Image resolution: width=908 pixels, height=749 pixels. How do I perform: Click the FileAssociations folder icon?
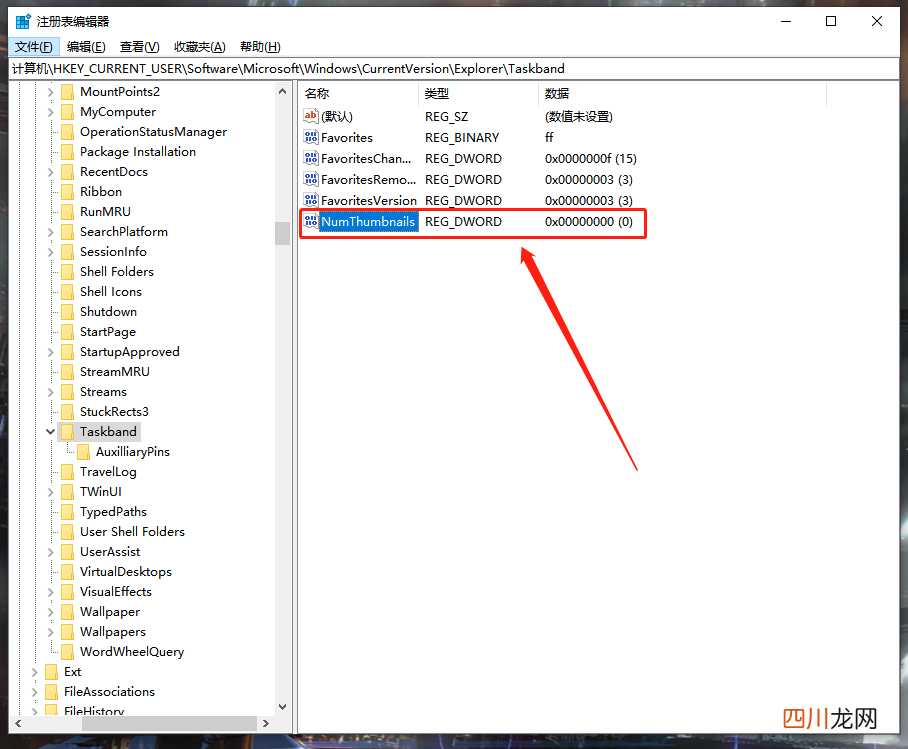[x=52, y=692]
